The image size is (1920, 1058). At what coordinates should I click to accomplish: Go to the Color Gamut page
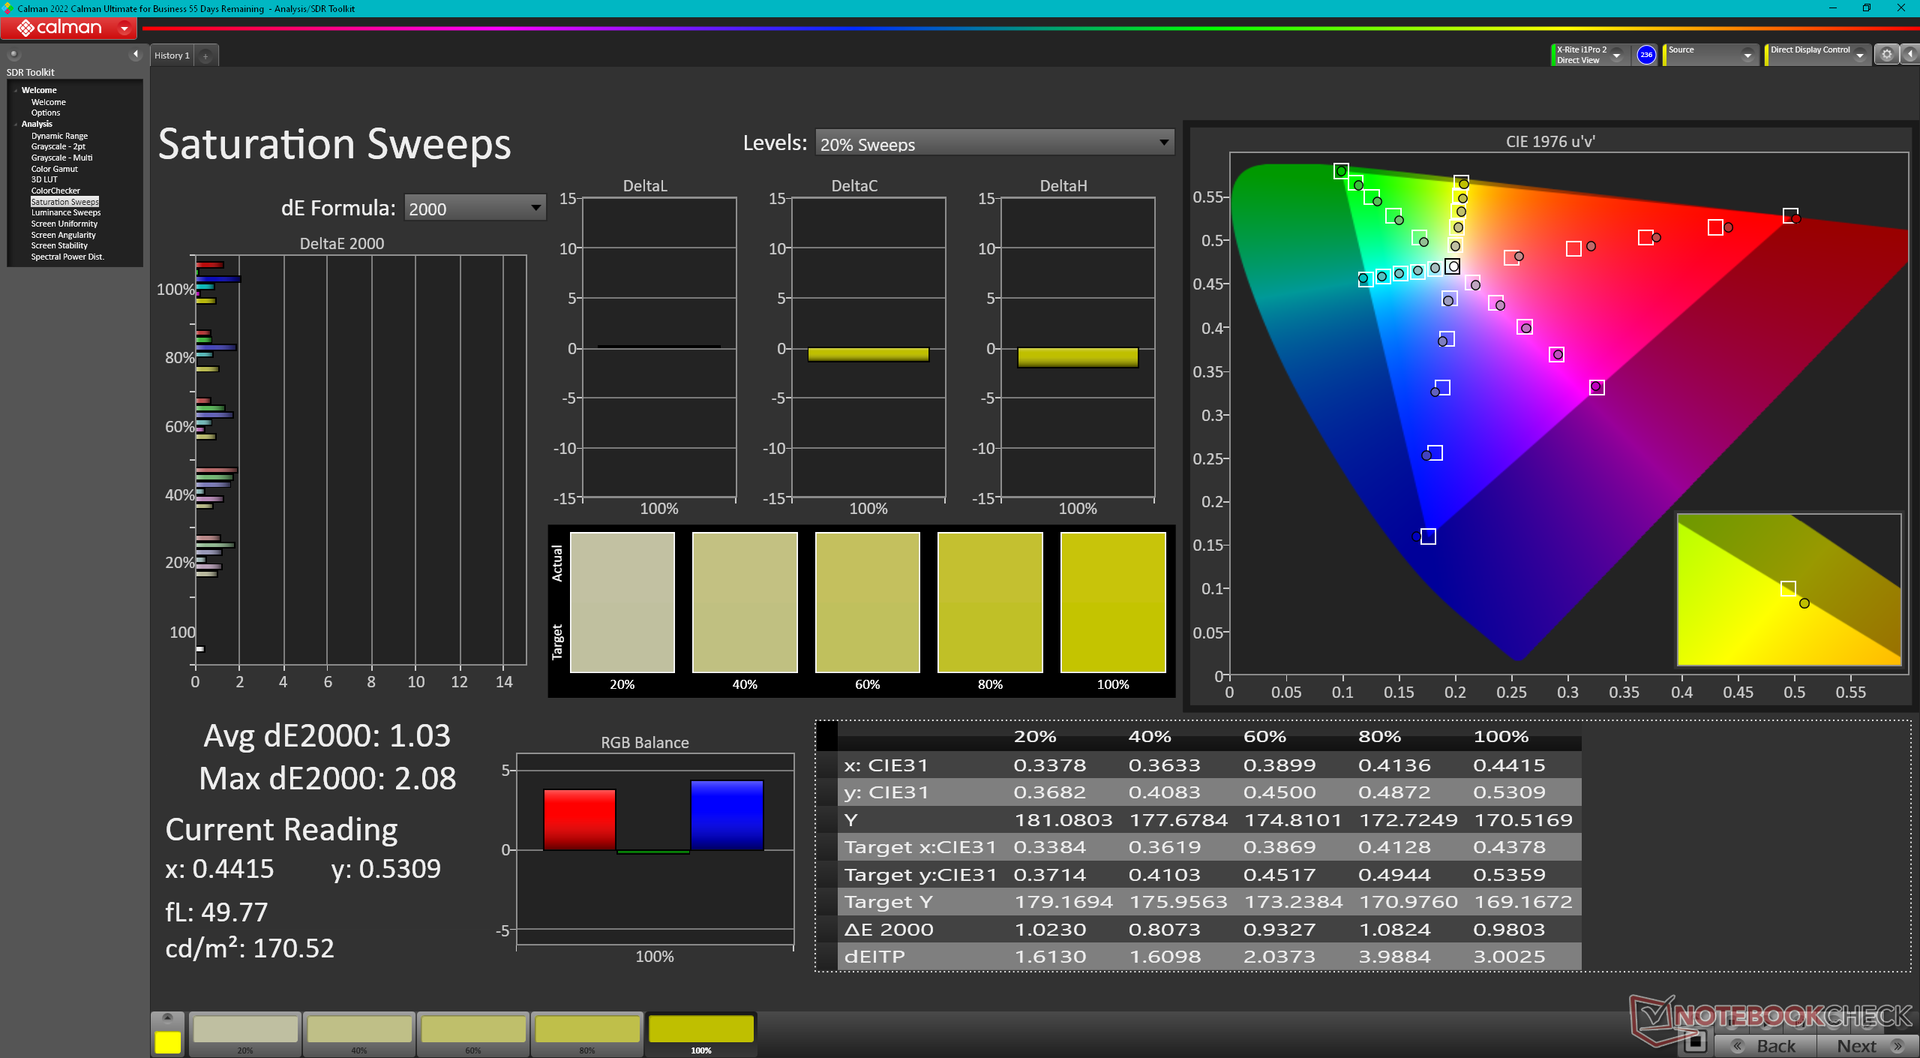pos(54,169)
